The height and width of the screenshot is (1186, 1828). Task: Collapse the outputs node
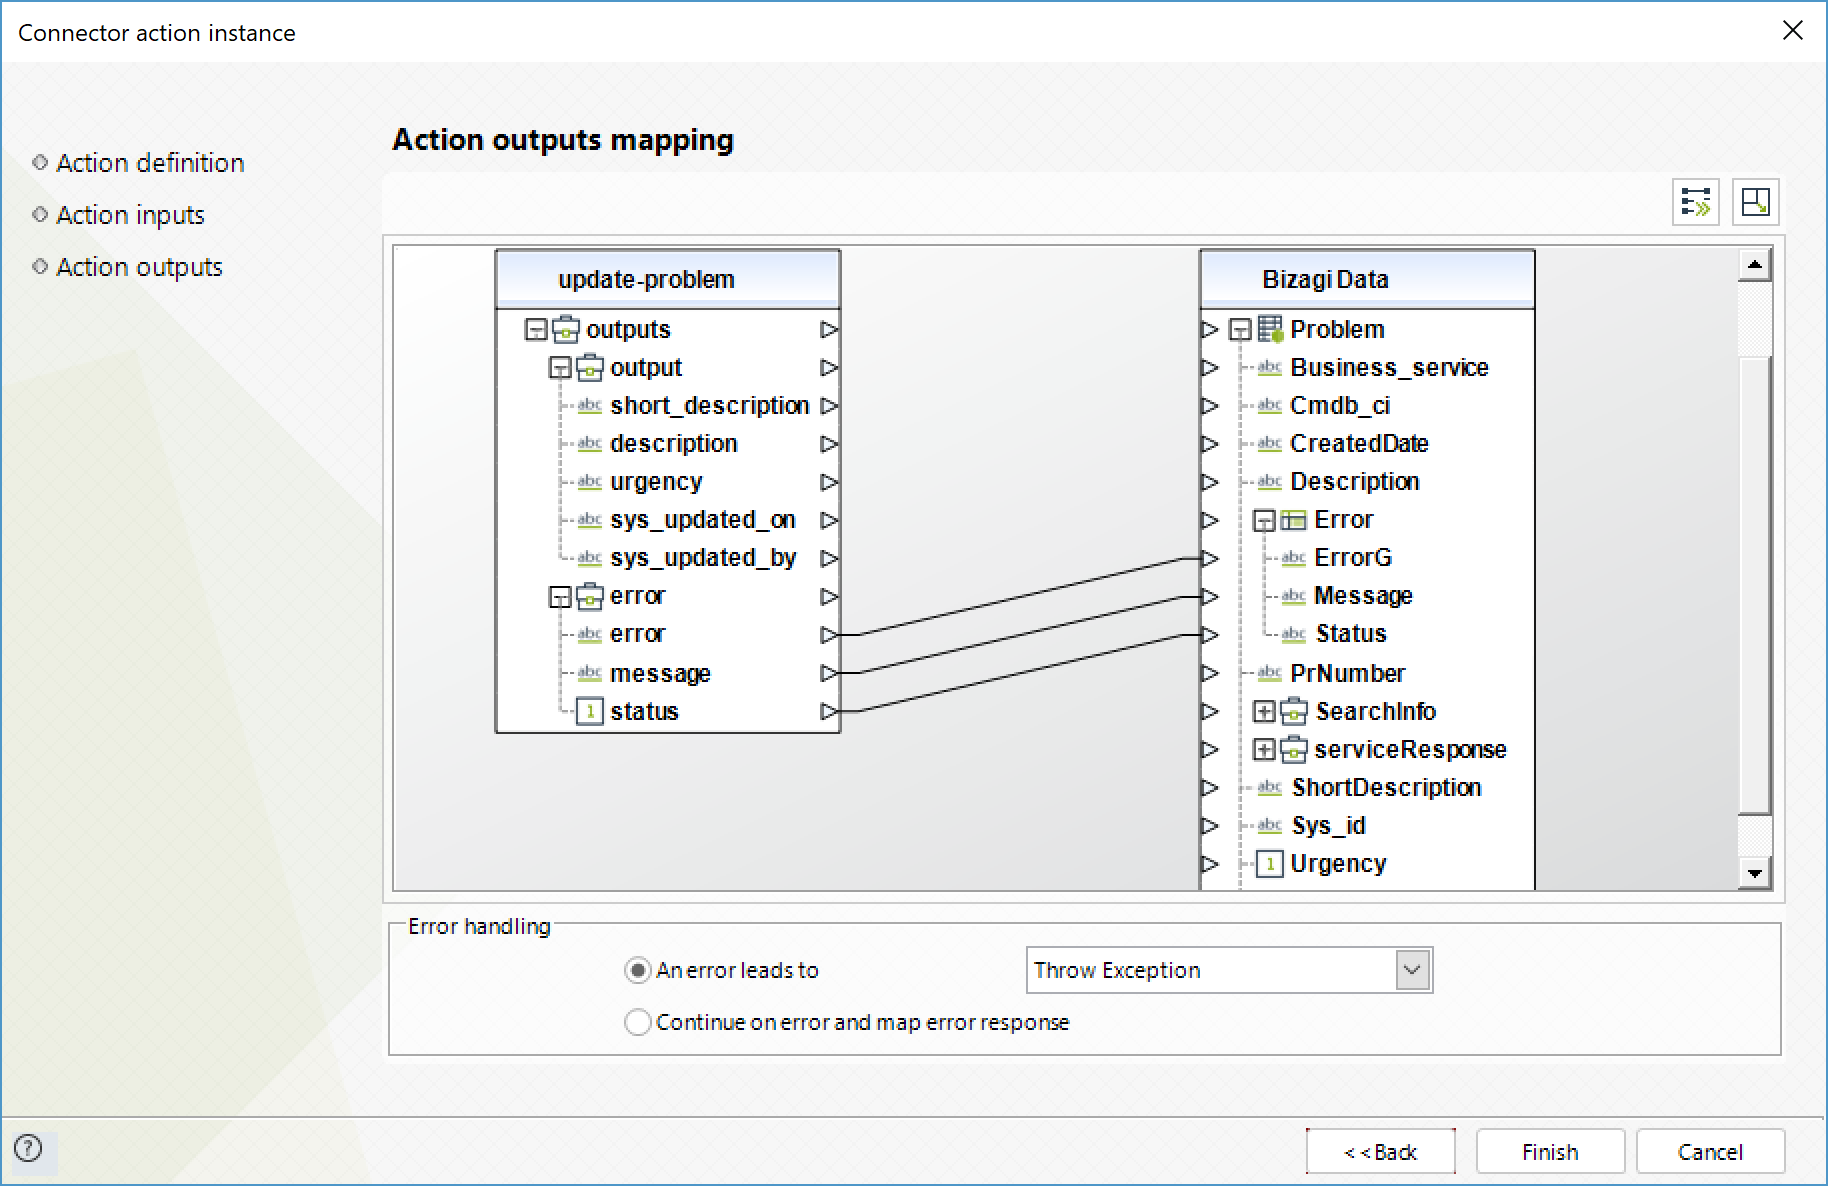(x=536, y=330)
